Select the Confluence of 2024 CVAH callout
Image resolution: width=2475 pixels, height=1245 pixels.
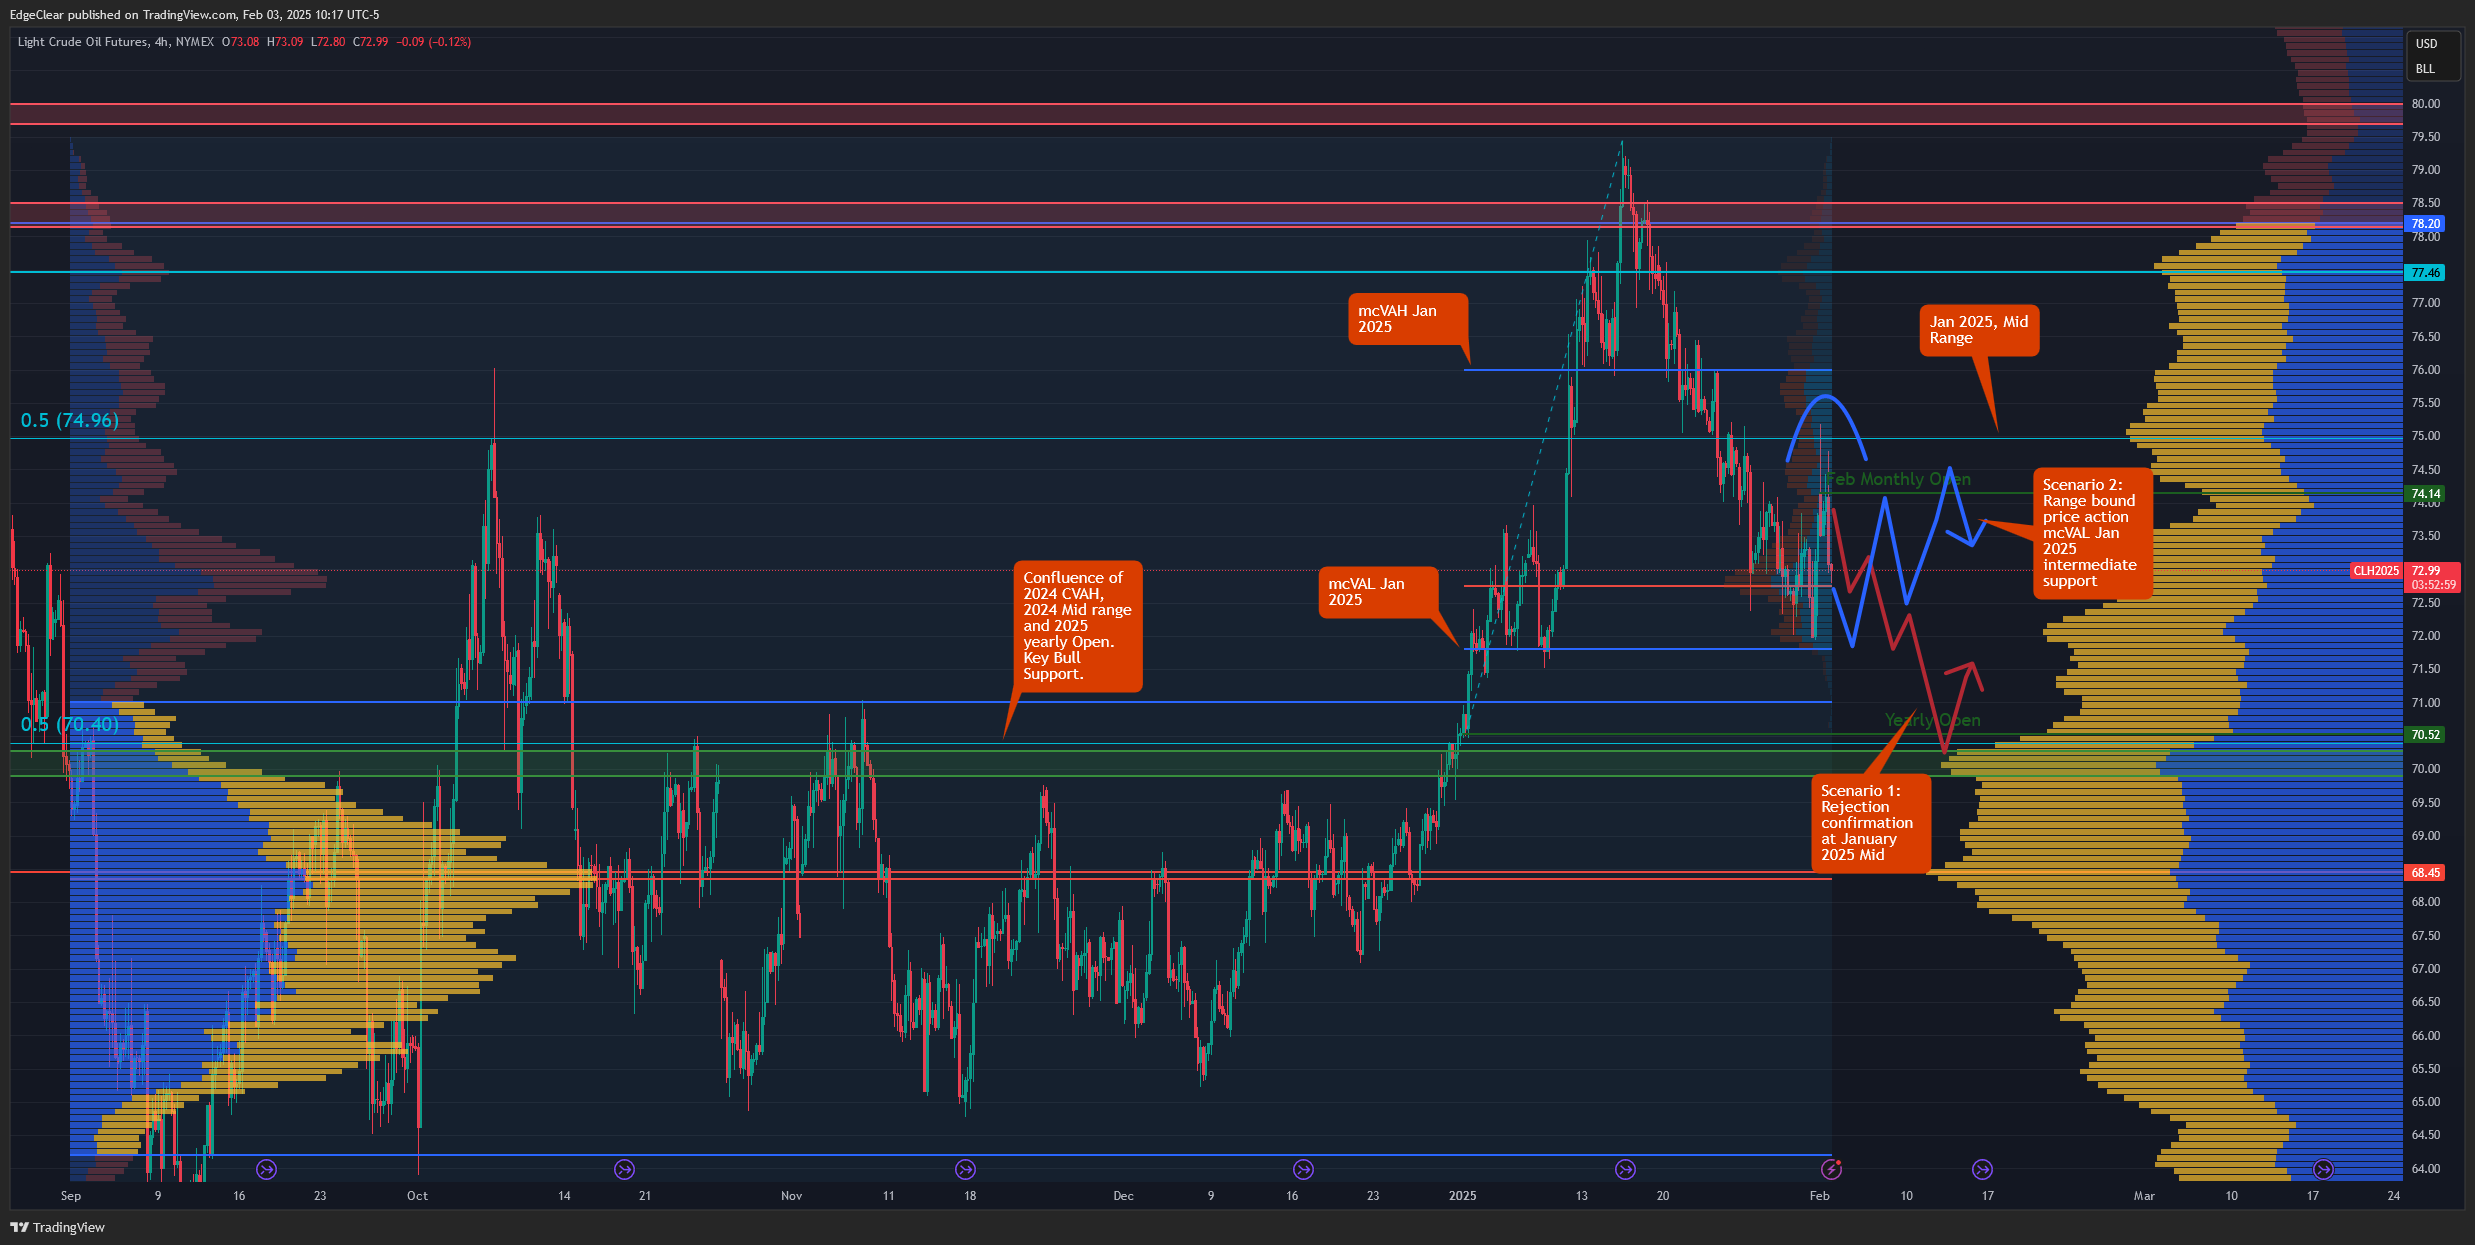[1077, 626]
